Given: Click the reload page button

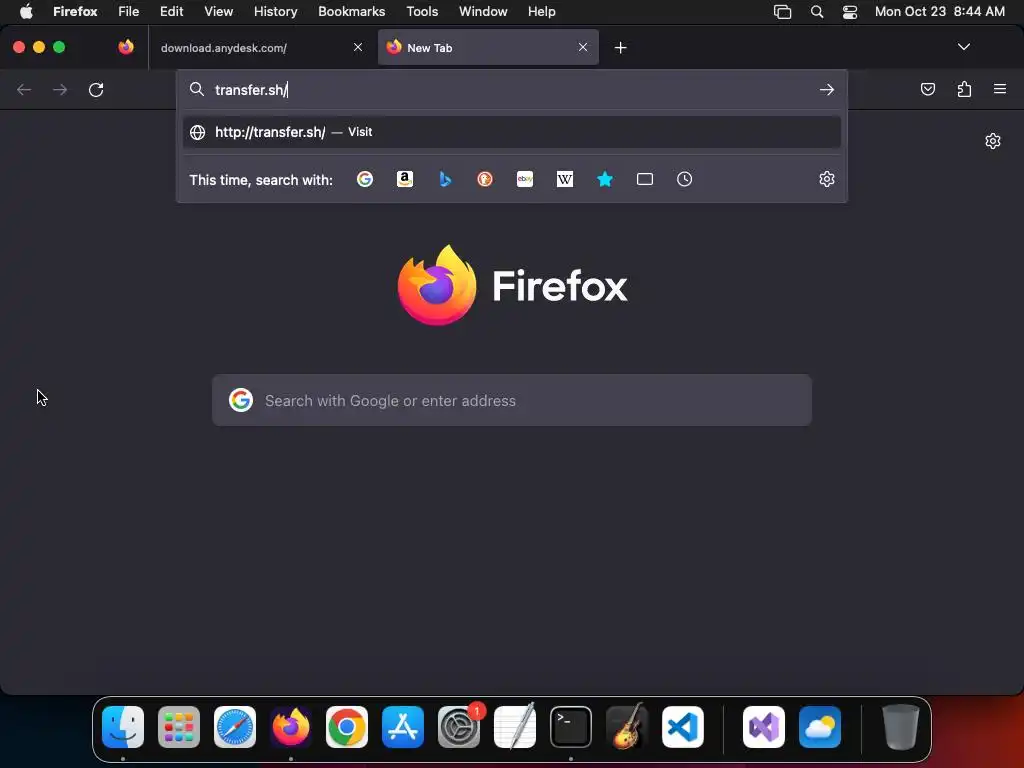Looking at the screenshot, I should click(x=96, y=89).
